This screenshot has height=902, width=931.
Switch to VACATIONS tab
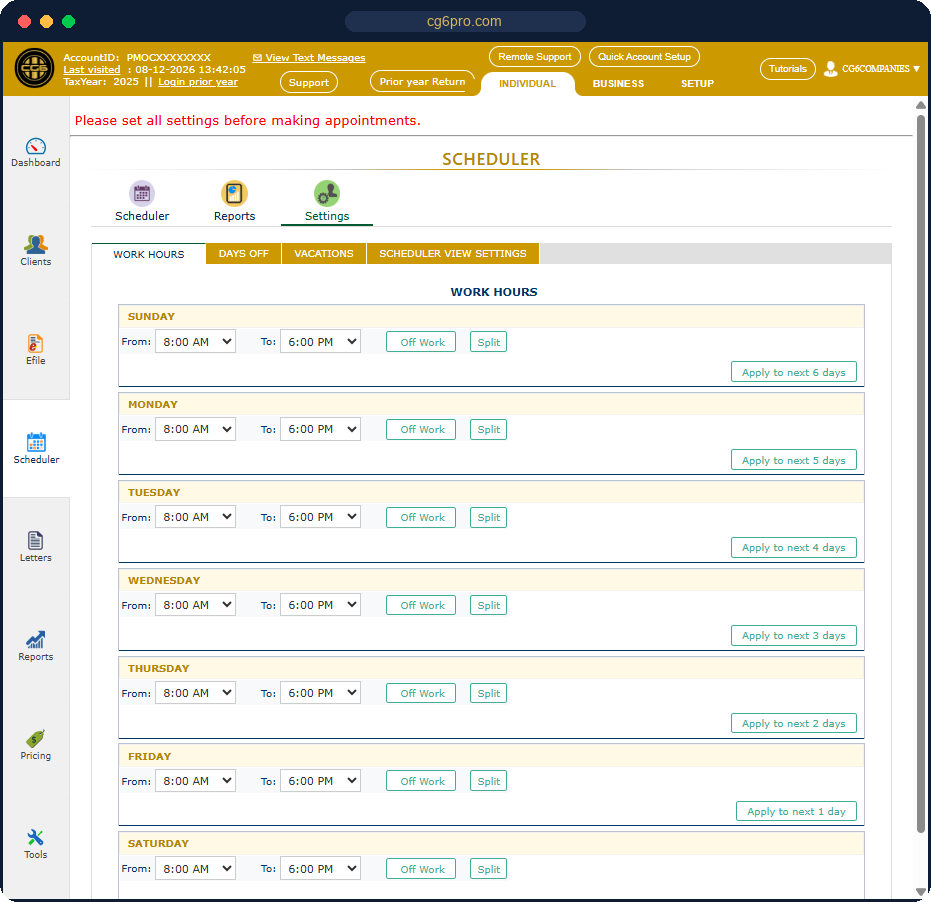point(324,254)
